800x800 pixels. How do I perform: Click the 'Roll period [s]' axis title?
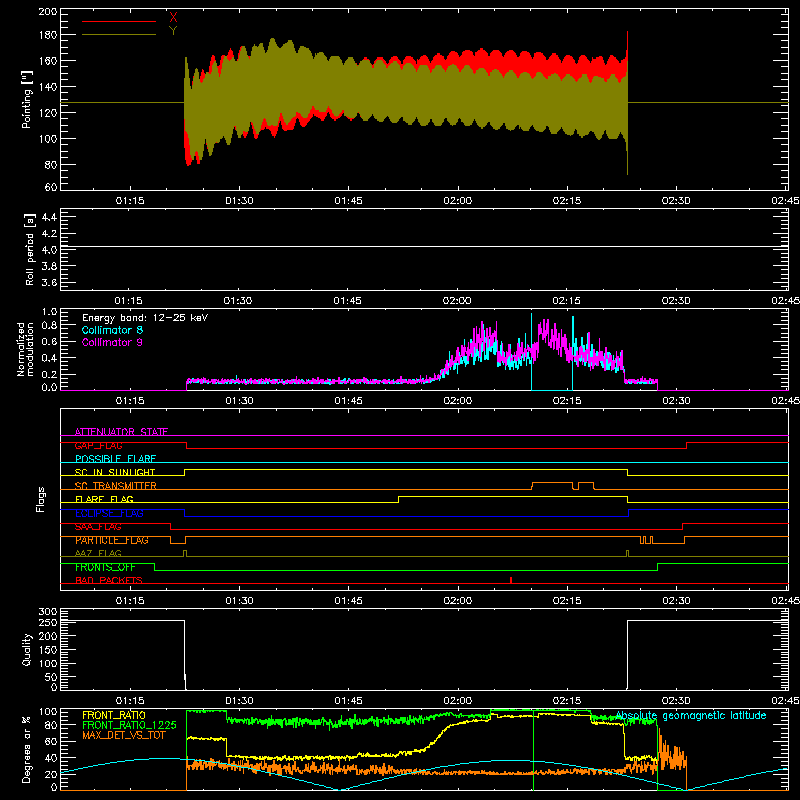(30, 249)
